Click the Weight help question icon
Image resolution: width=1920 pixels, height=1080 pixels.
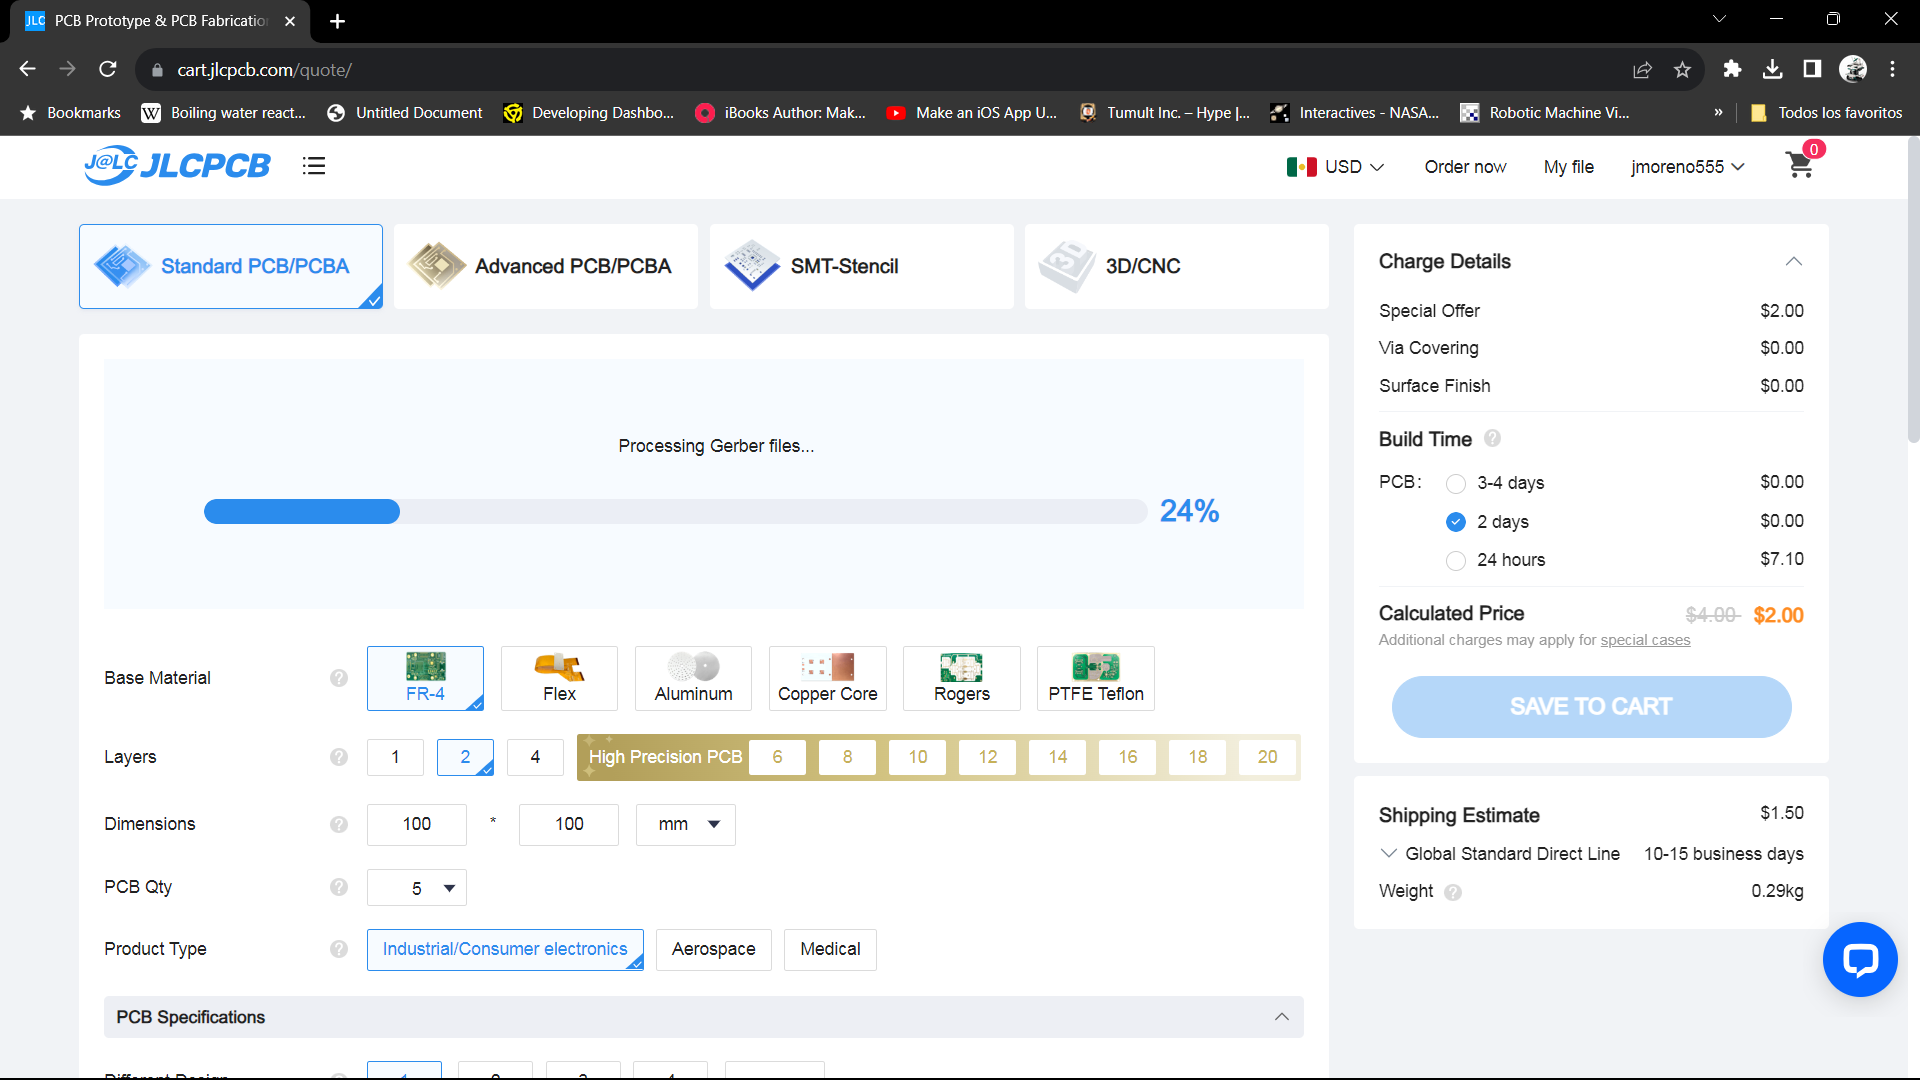point(1453,892)
